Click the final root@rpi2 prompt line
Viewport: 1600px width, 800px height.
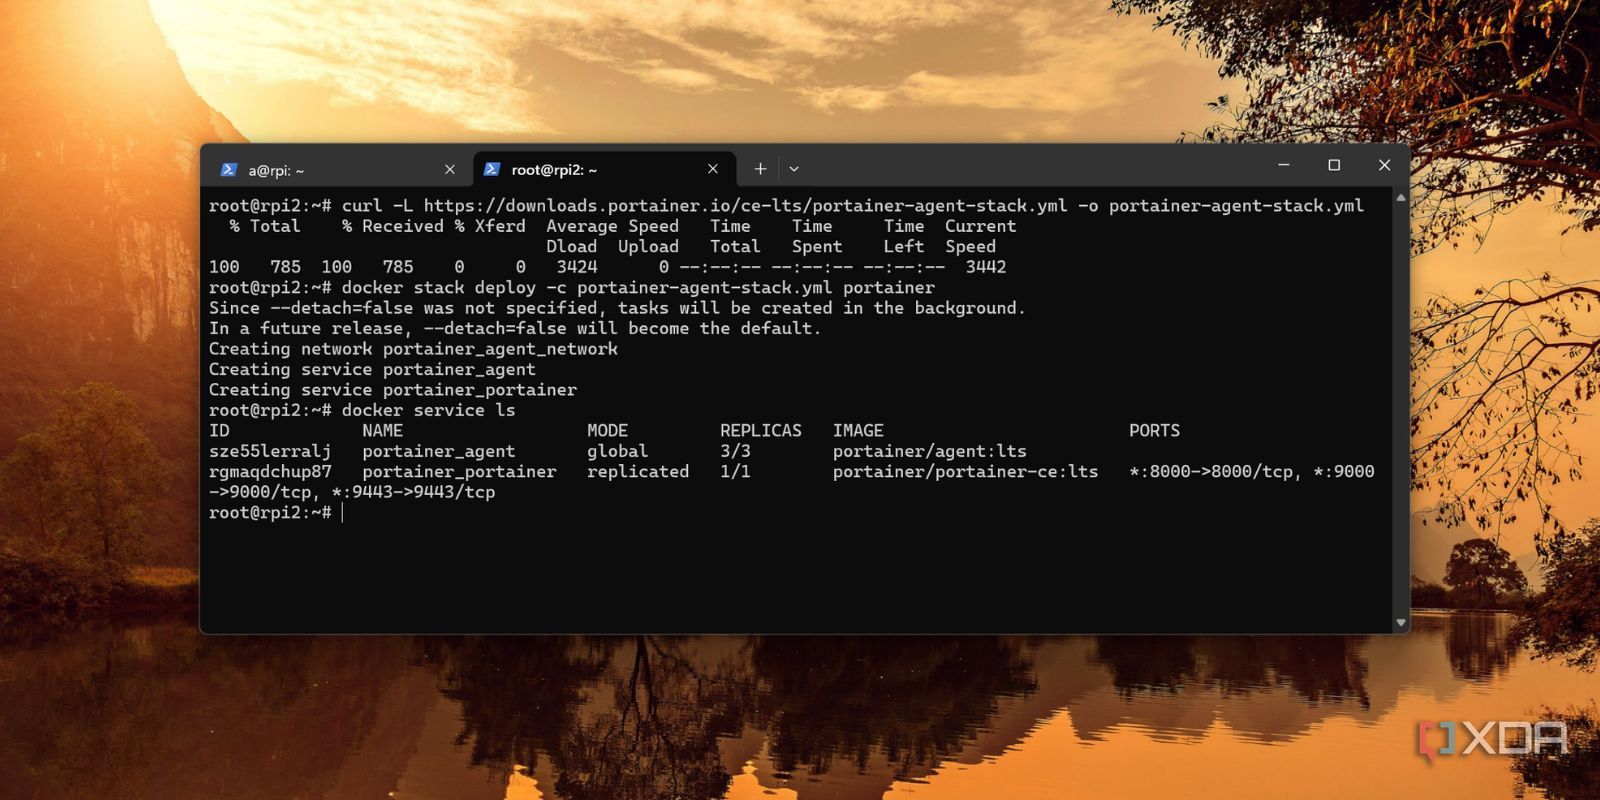tap(276, 513)
